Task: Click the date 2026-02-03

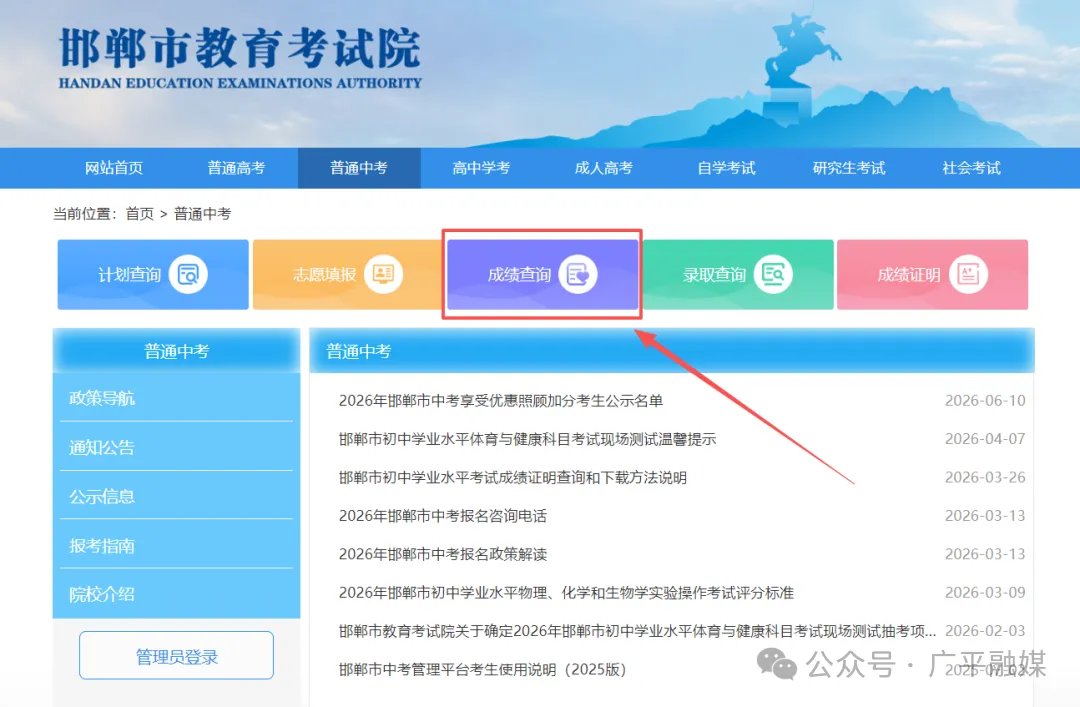Action: [985, 631]
